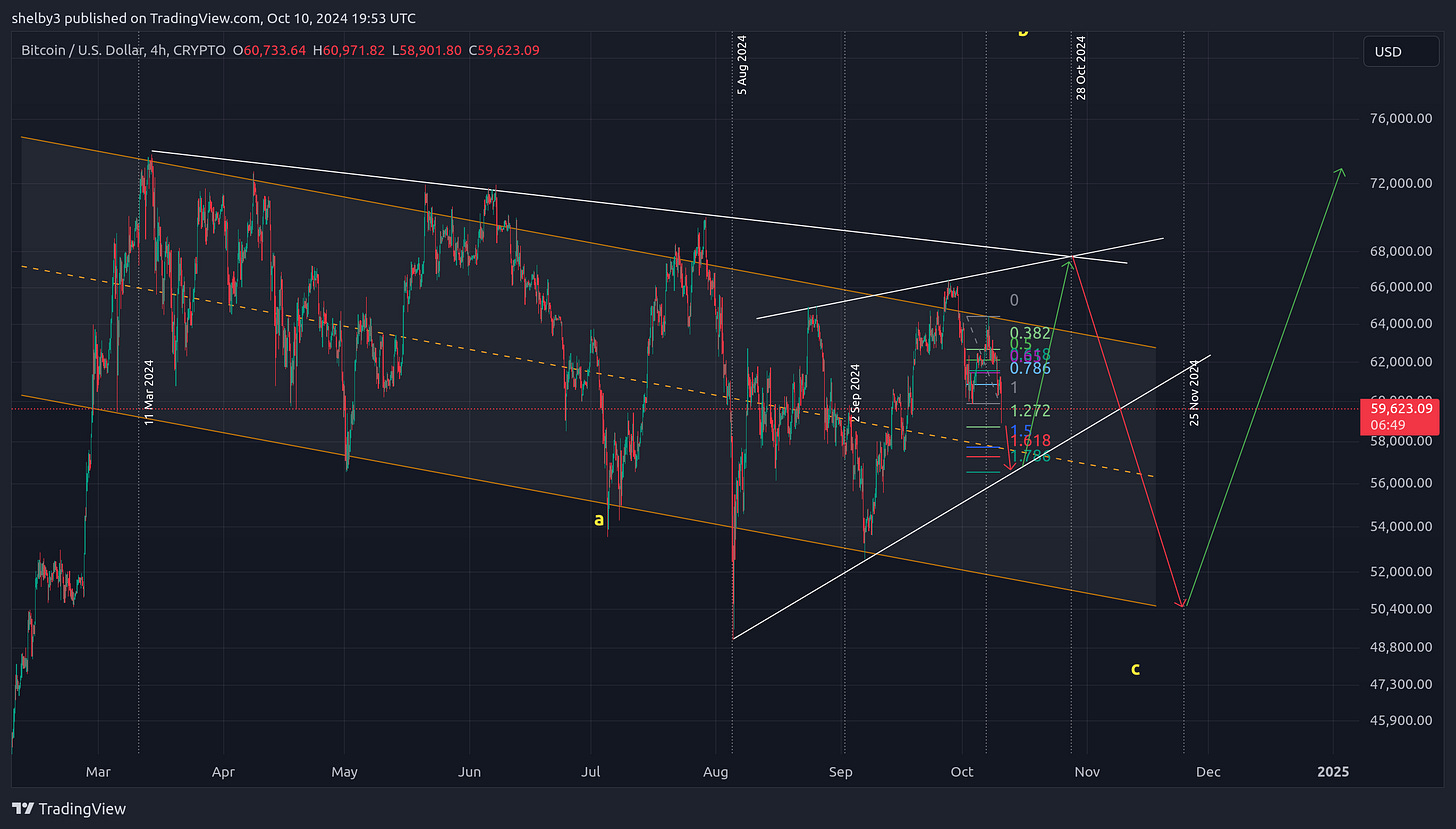Click the 52,000.00 price axis label

tap(1400, 572)
